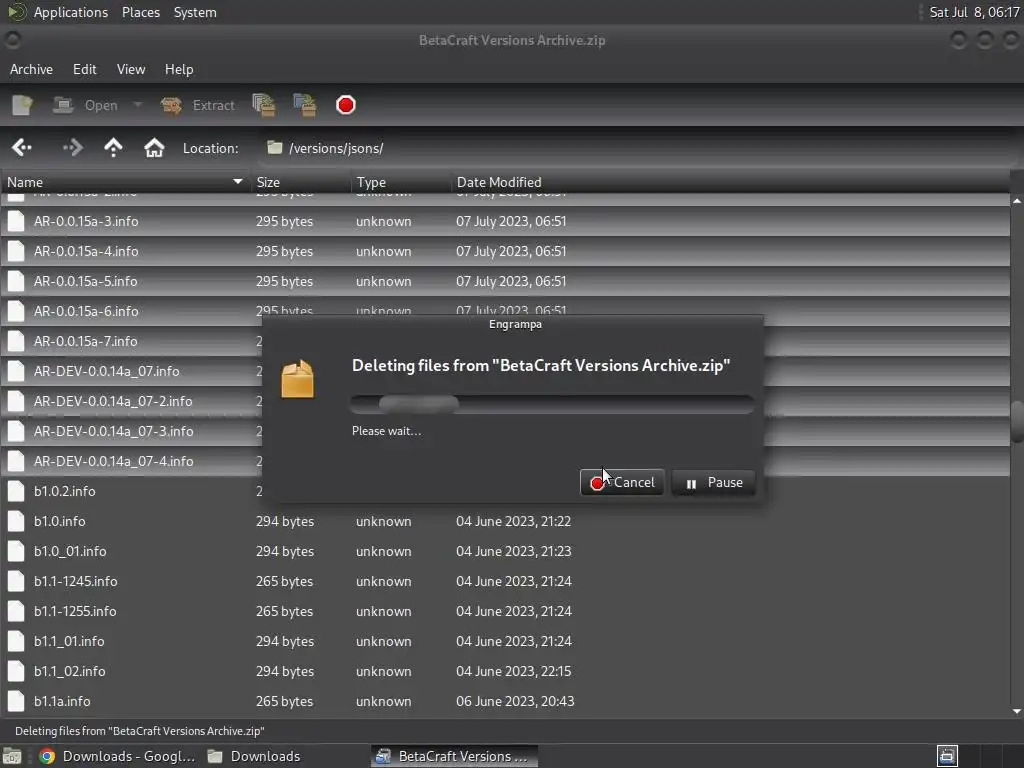Select file AR-0.0.15a-5.info
Image resolution: width=1024 pixels, height=768 pixels.
coord(505,281)
